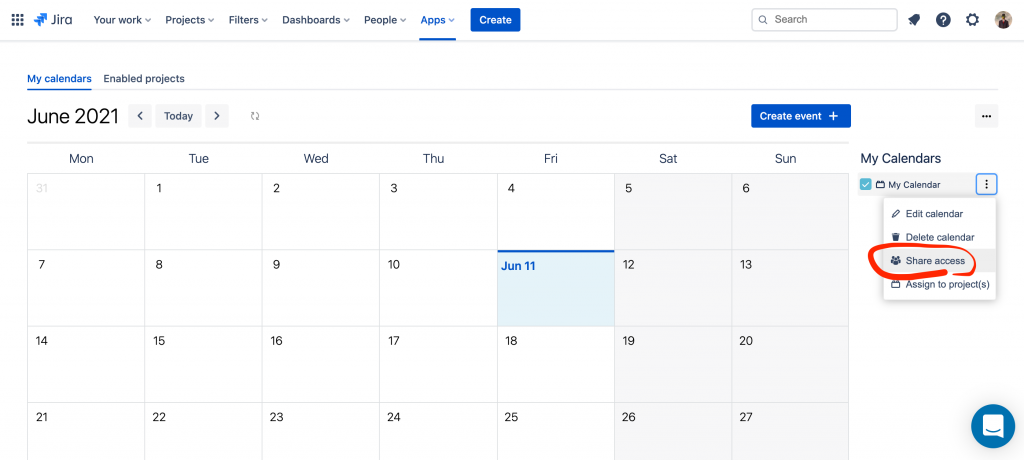
Task: Click the user profile avatar
Action: (1003, 20)
